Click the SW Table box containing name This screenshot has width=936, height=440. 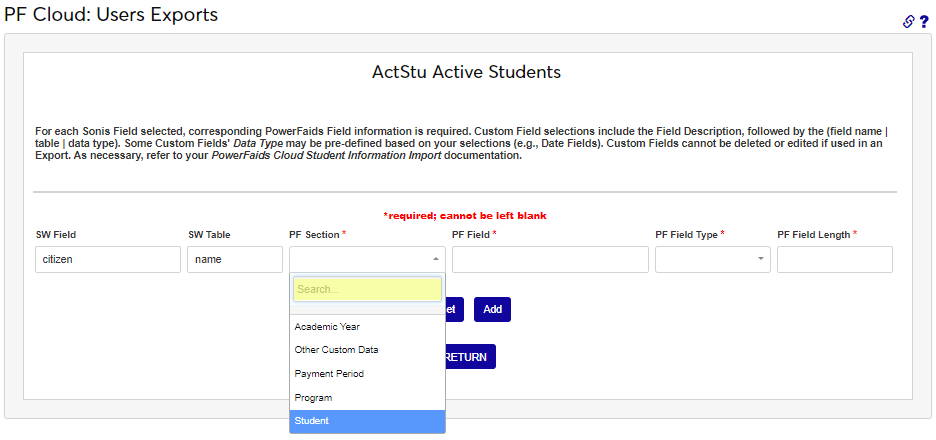coord(234,259)
